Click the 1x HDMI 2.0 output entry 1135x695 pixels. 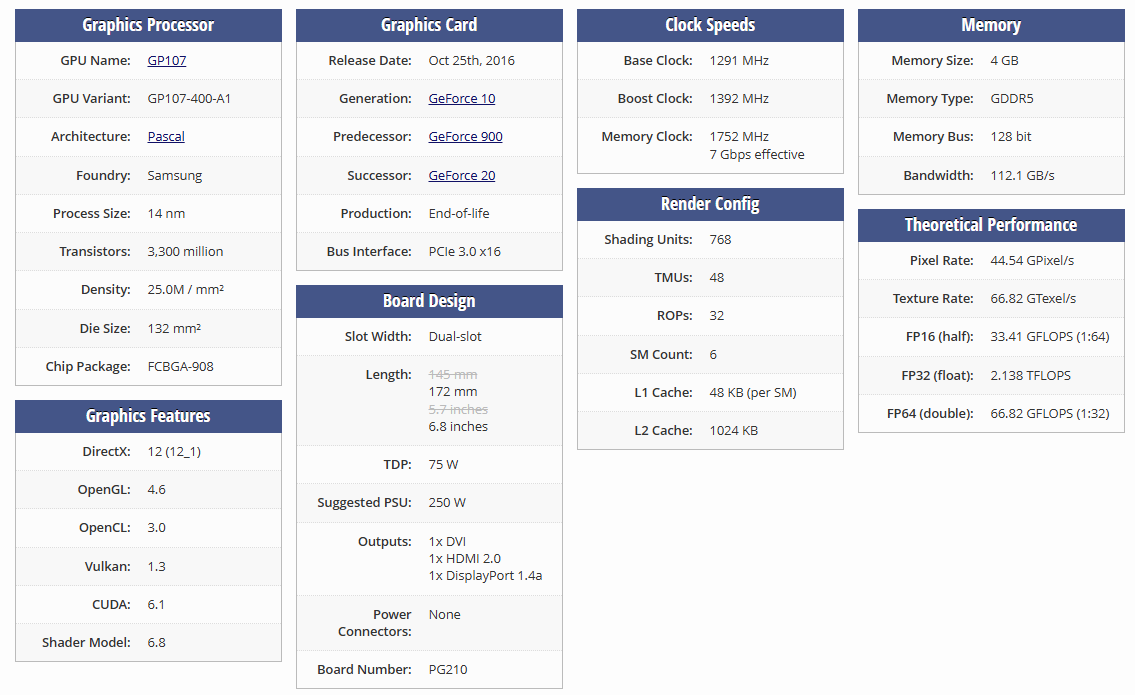465,559
